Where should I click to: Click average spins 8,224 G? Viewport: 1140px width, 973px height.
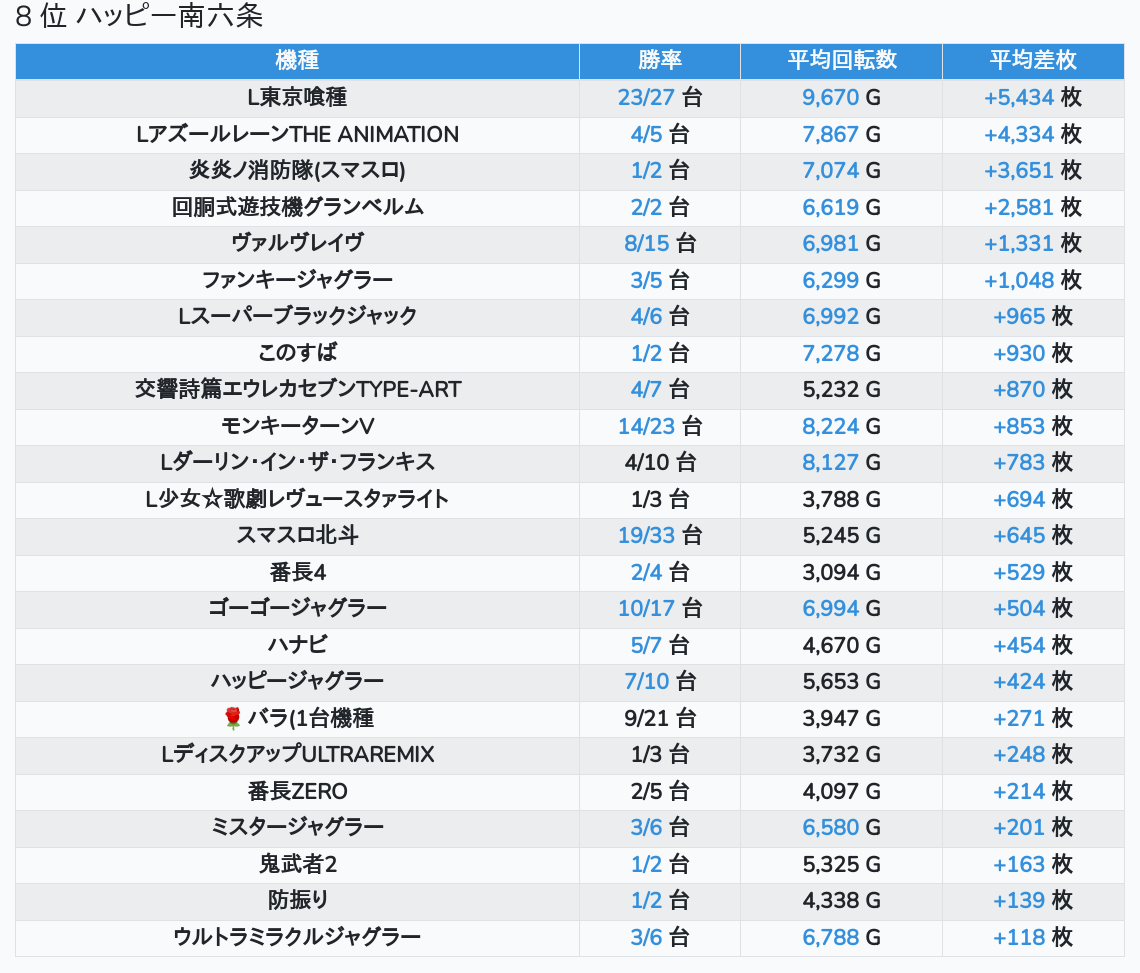pos(842,427)
